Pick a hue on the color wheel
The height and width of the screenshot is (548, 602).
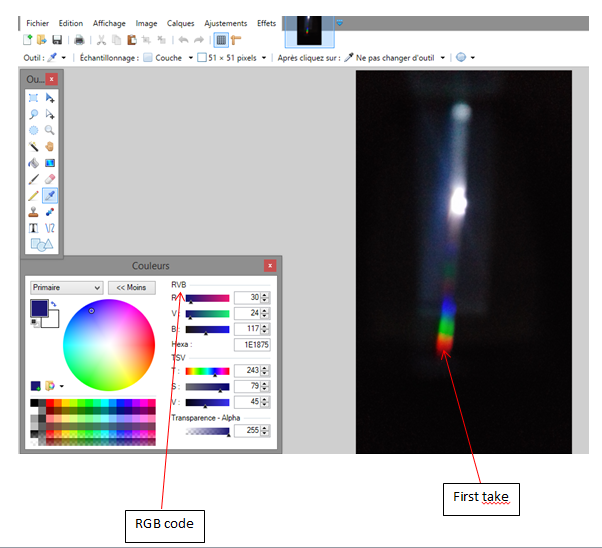(x=109, y=345)
